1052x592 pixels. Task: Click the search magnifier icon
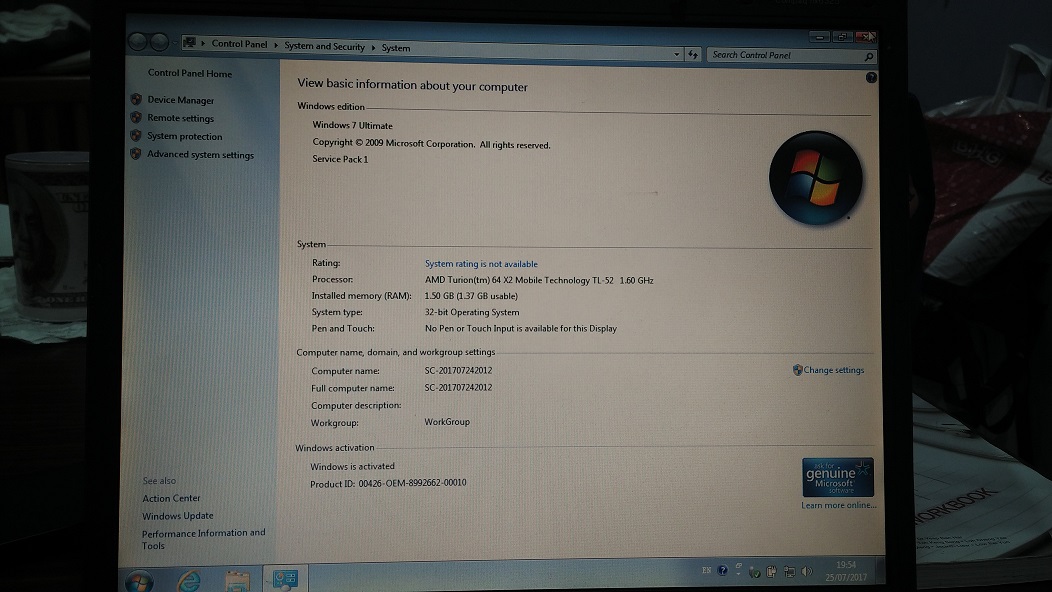click(869, 57)
